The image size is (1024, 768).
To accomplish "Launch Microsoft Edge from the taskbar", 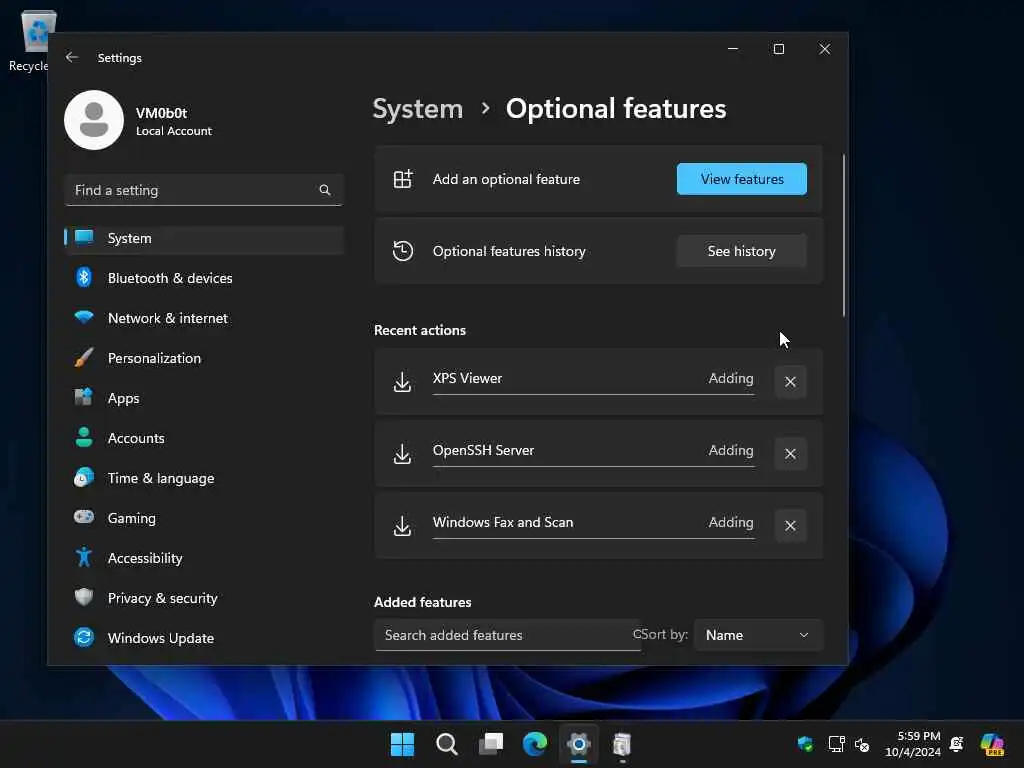I will coord(535,744).
